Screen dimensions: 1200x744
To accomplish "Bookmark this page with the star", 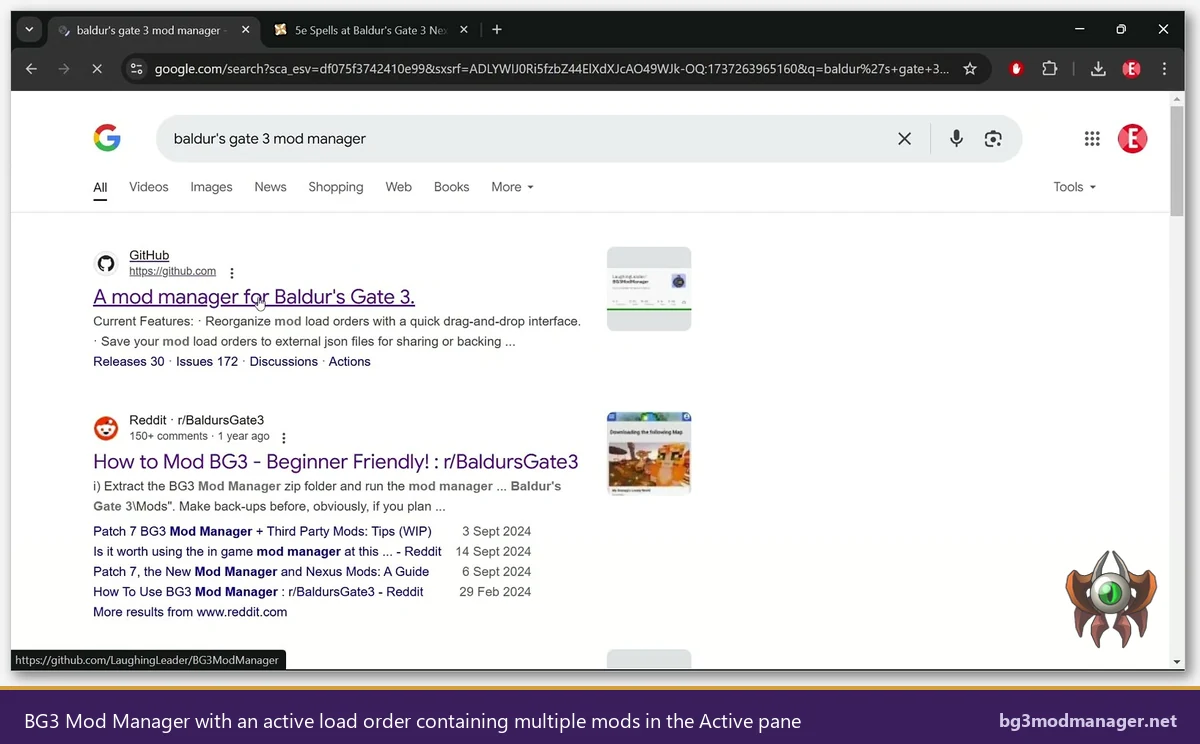I will [969, 69].
